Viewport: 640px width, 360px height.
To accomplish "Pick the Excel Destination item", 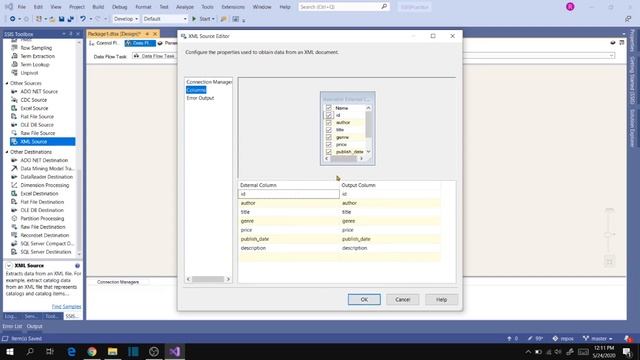I will tap(39, 193).
